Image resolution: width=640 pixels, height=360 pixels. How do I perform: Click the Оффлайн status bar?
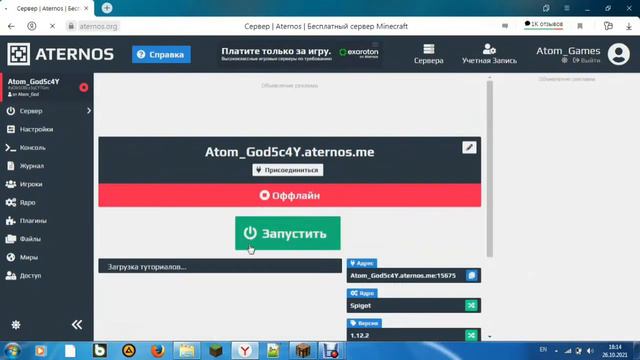click(x=290, y=196)
